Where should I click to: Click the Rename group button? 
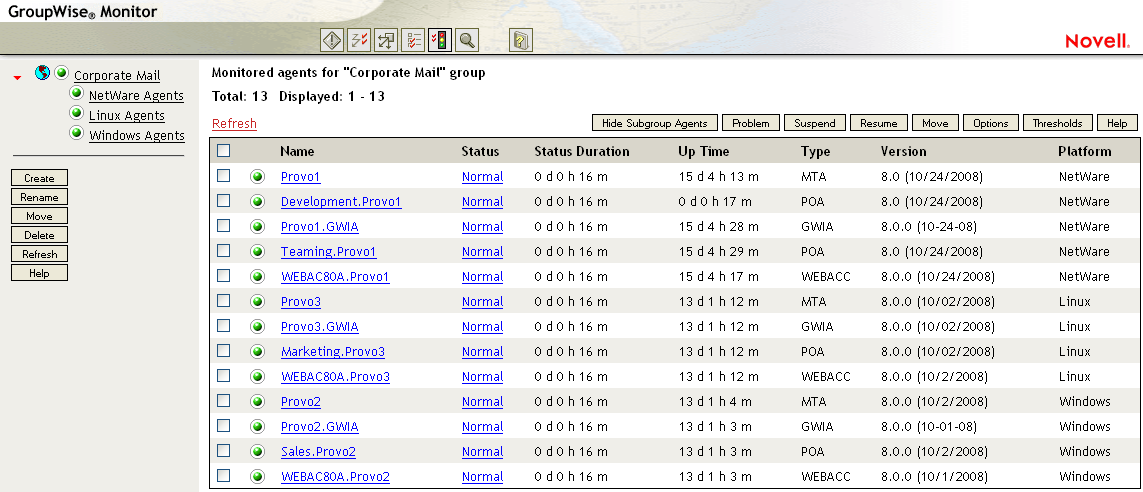39,197
